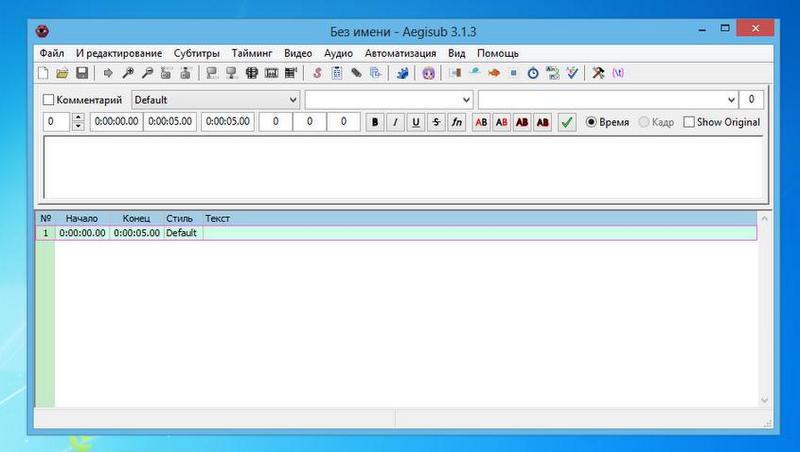Screen dimensions: 800x452
Task: Pick primary color first AB button
Action: click(481, 122)
